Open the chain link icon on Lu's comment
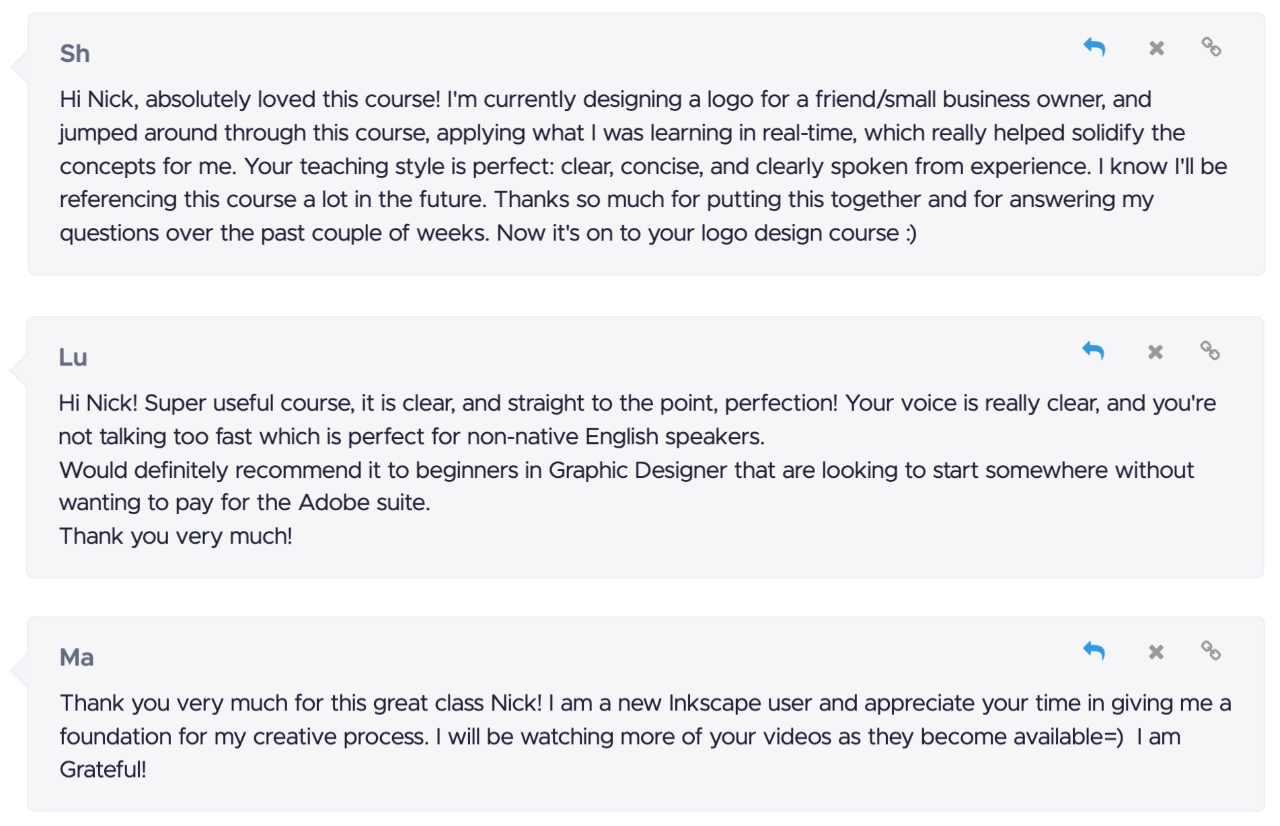 coord(1210,351)
